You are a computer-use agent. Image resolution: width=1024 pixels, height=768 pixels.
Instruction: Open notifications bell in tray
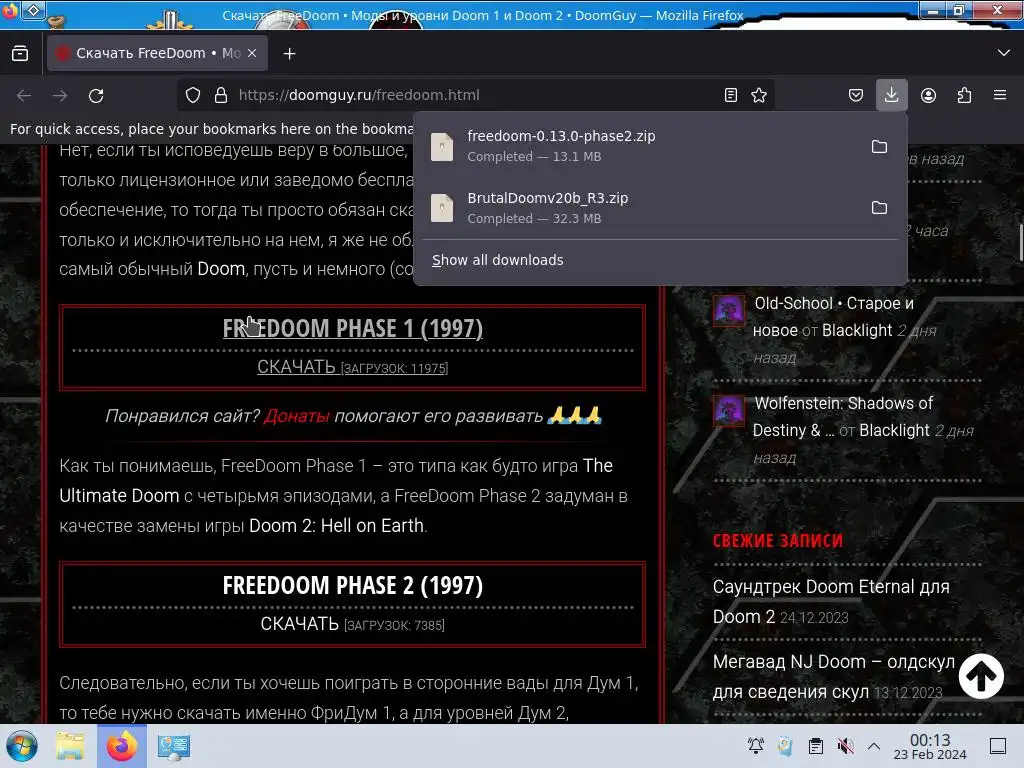point(756,746)
